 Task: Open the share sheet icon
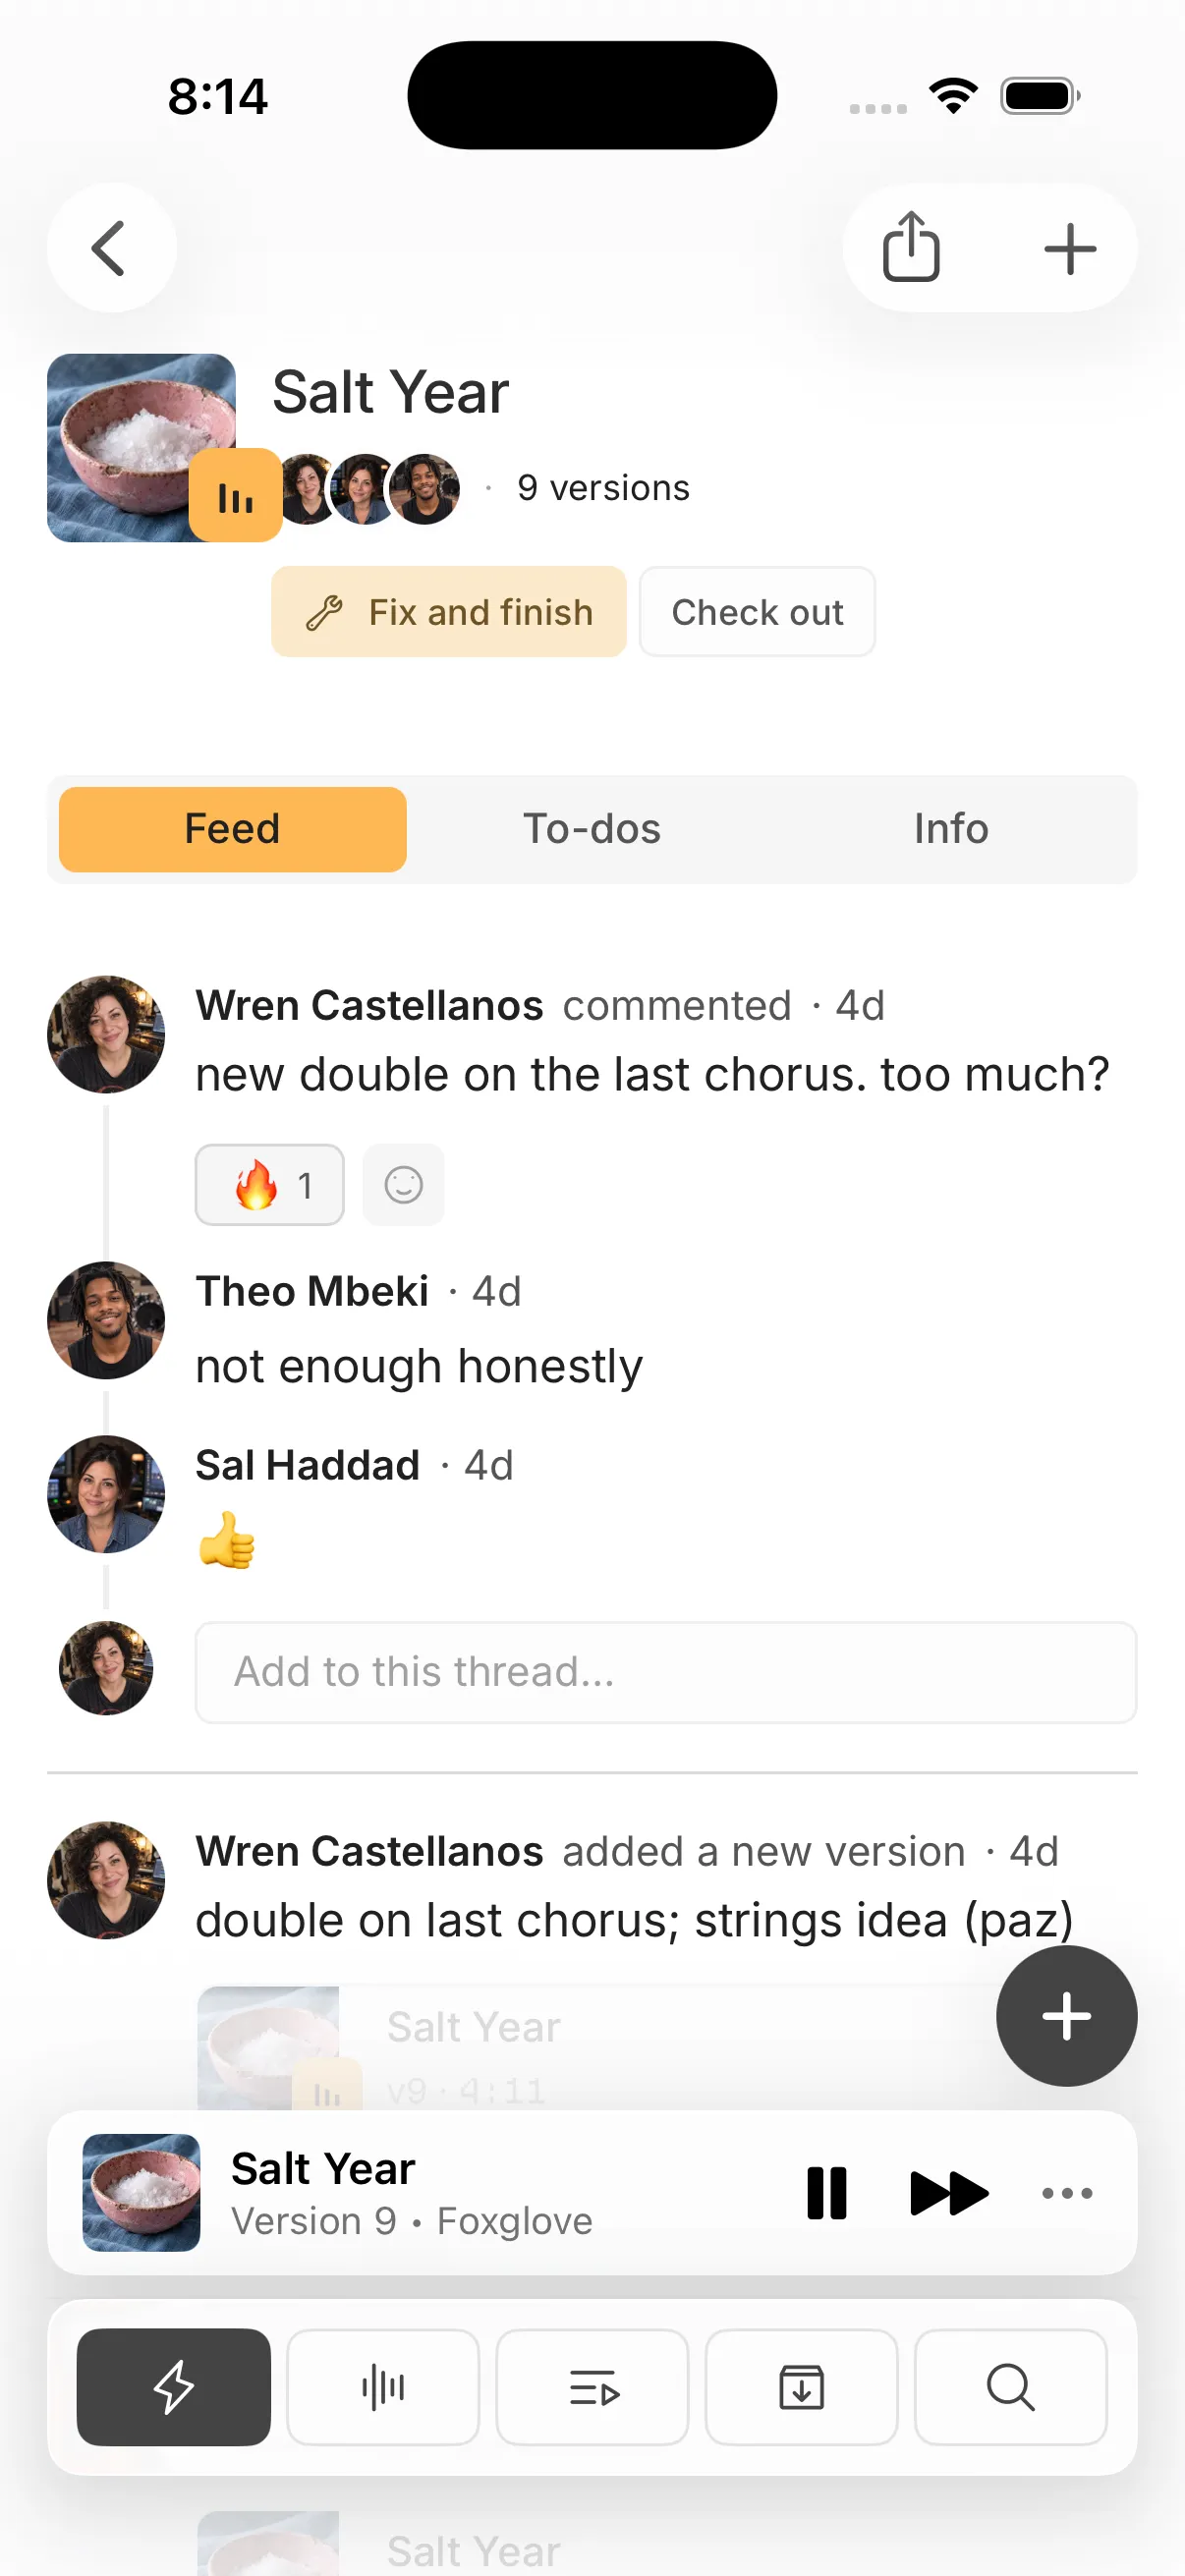point(911,248)
